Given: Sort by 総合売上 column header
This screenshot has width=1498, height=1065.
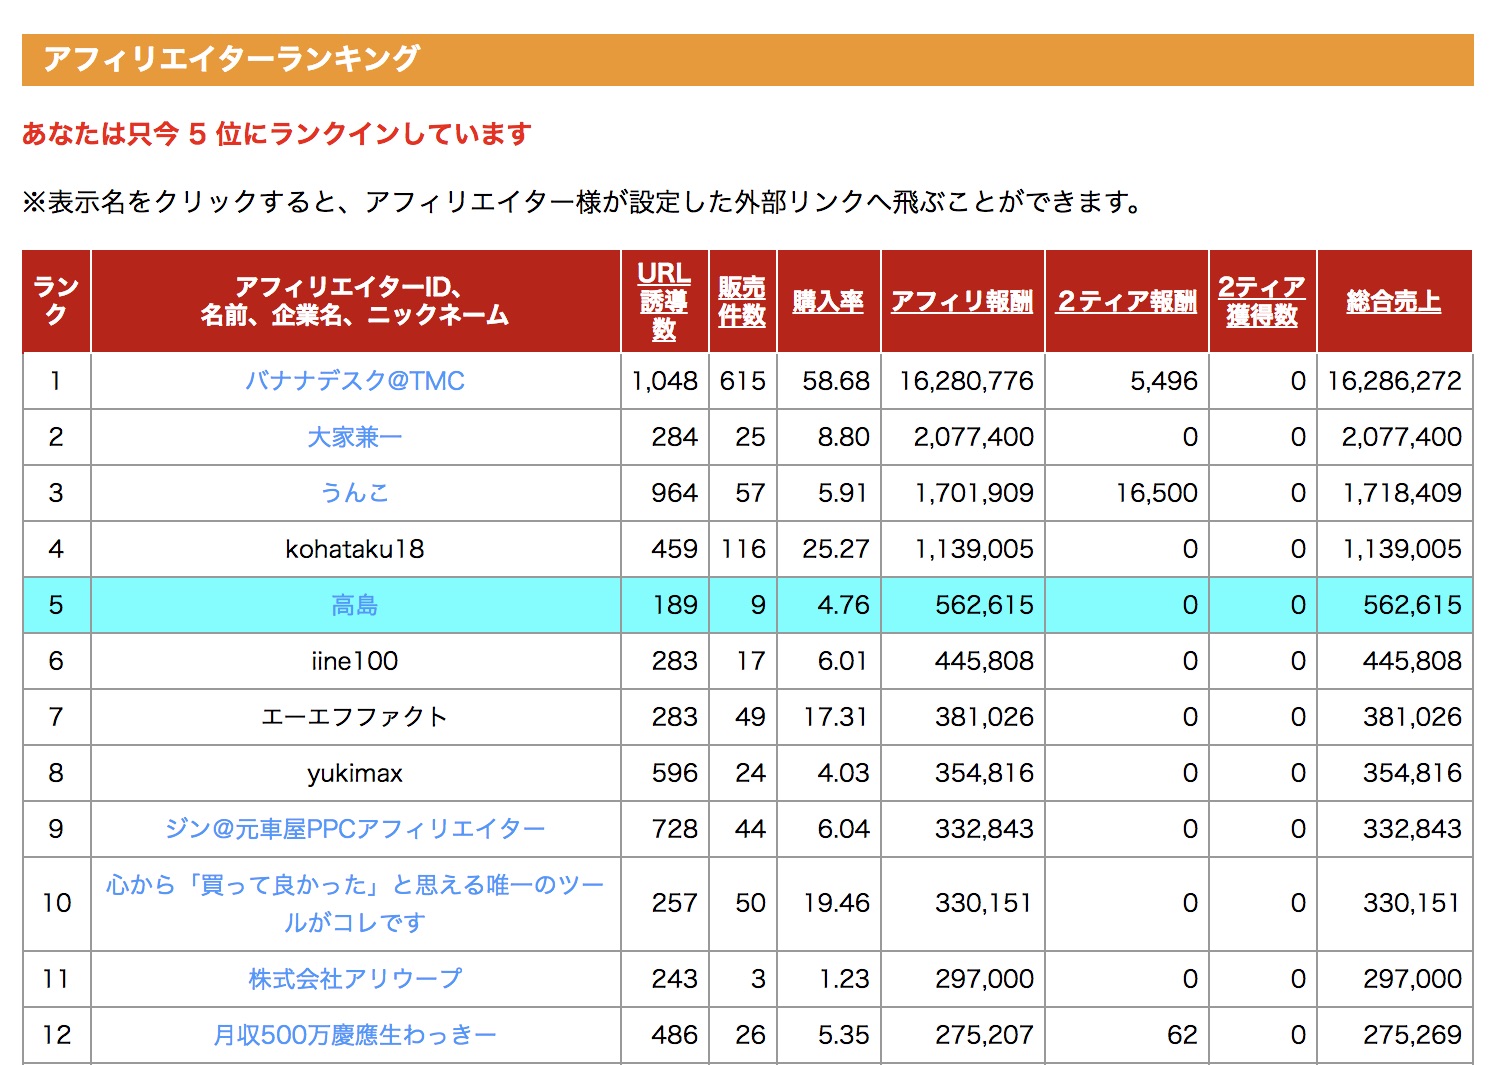Looking at the screenshot, I should (1394, 301).
